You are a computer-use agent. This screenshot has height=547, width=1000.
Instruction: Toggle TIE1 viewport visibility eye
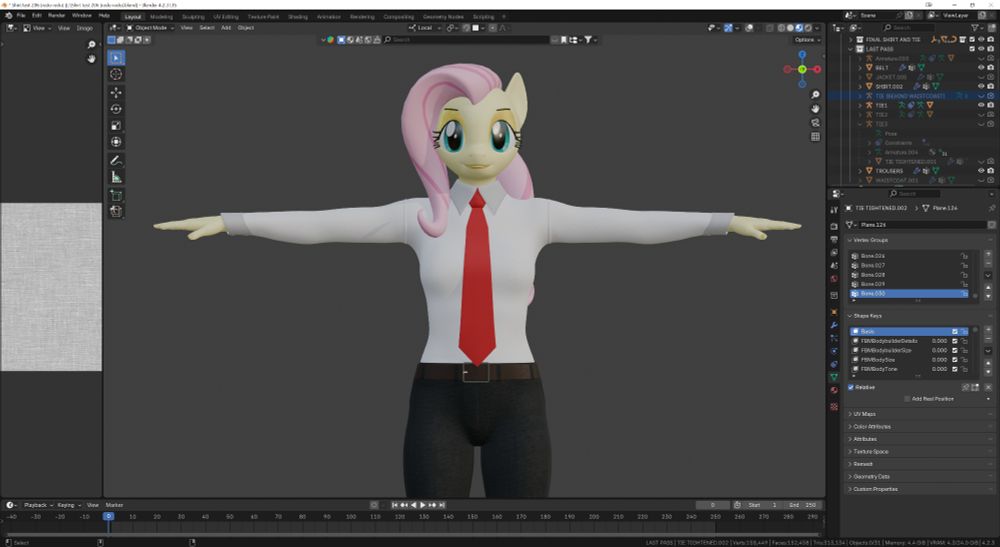point(982,105)
